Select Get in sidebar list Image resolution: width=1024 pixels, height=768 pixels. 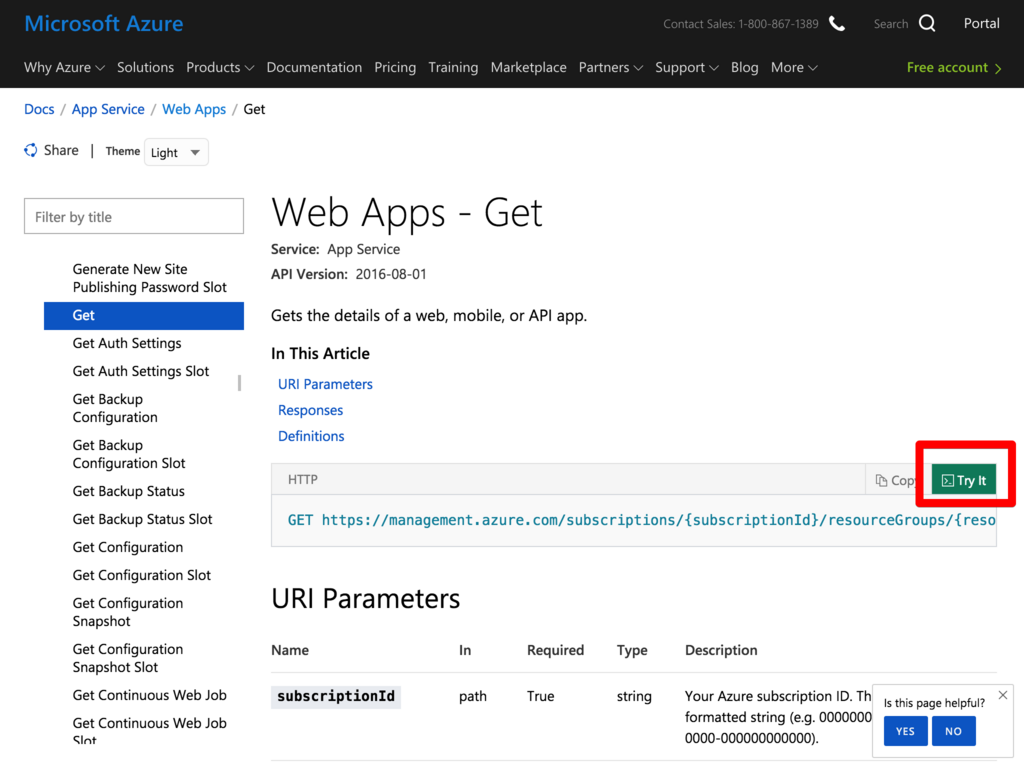[x=144, y=315]
